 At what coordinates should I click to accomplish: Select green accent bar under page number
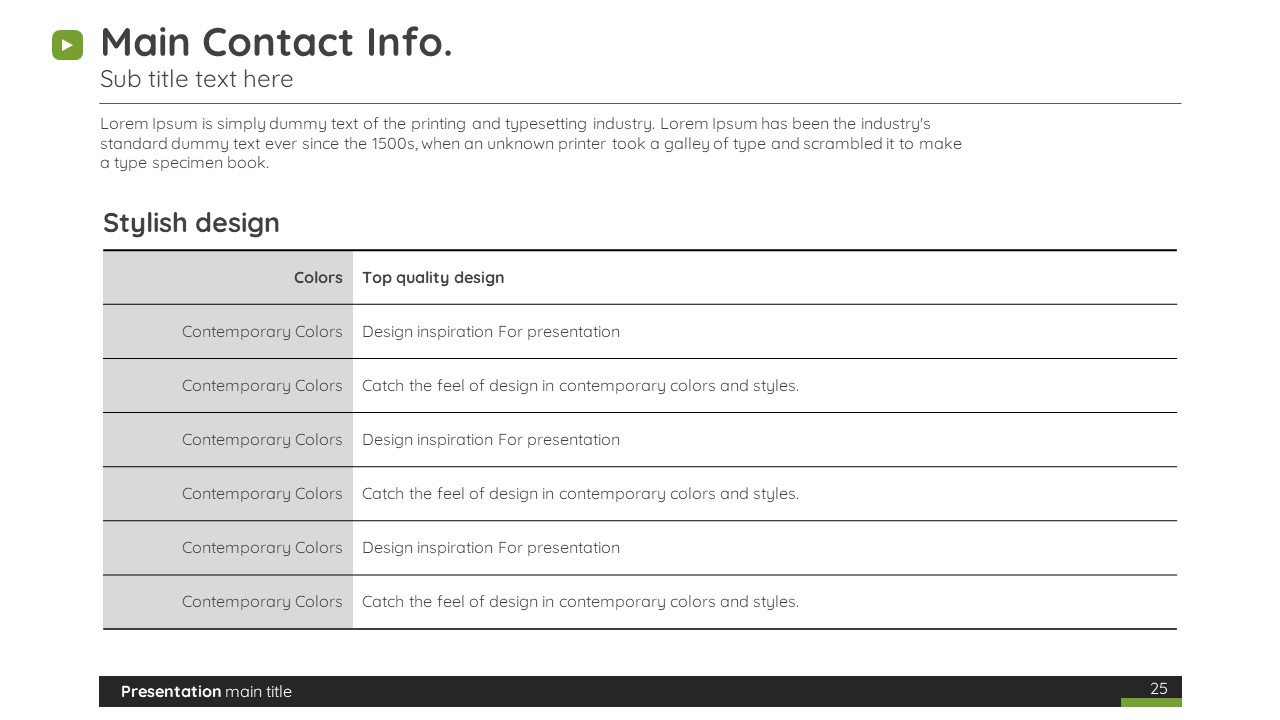click(x=1151, y=703)
